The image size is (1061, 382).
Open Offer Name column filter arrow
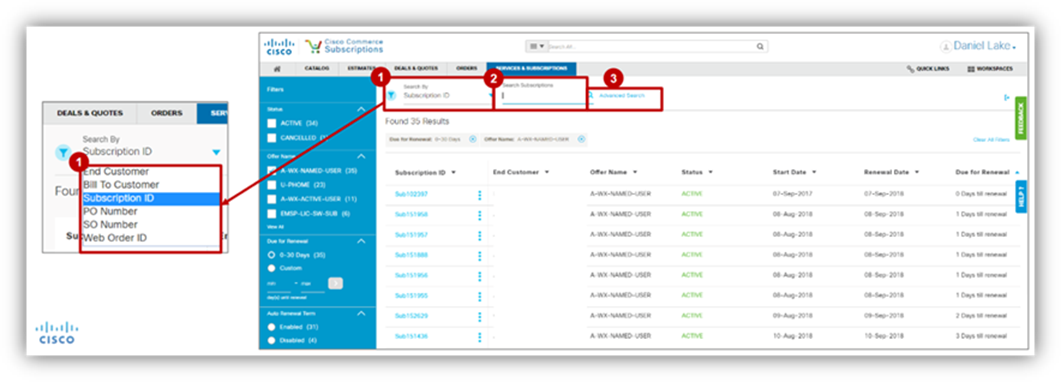[x=635, y=172]
